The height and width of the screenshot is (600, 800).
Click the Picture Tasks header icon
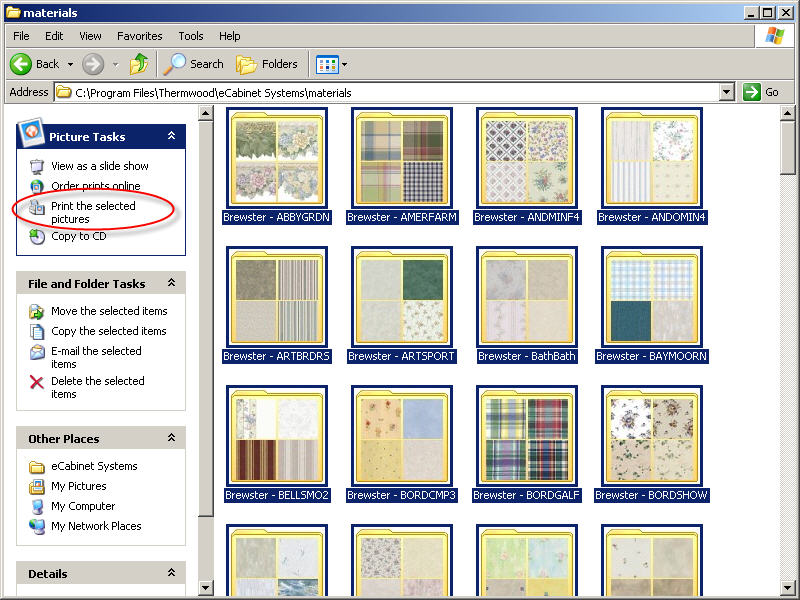(31, 133)
